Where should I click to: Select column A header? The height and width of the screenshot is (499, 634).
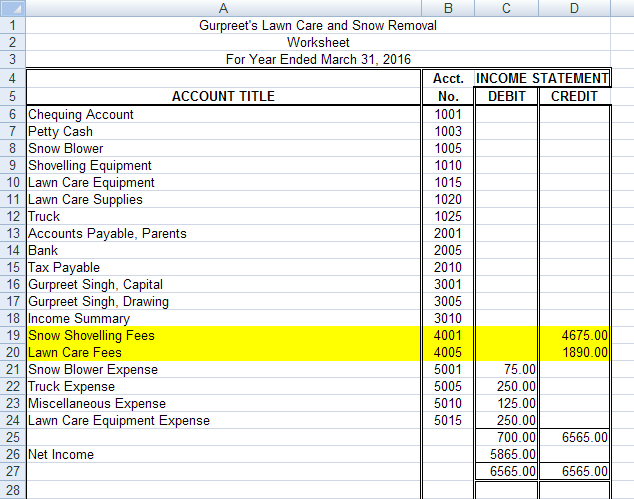coord(223,8)
